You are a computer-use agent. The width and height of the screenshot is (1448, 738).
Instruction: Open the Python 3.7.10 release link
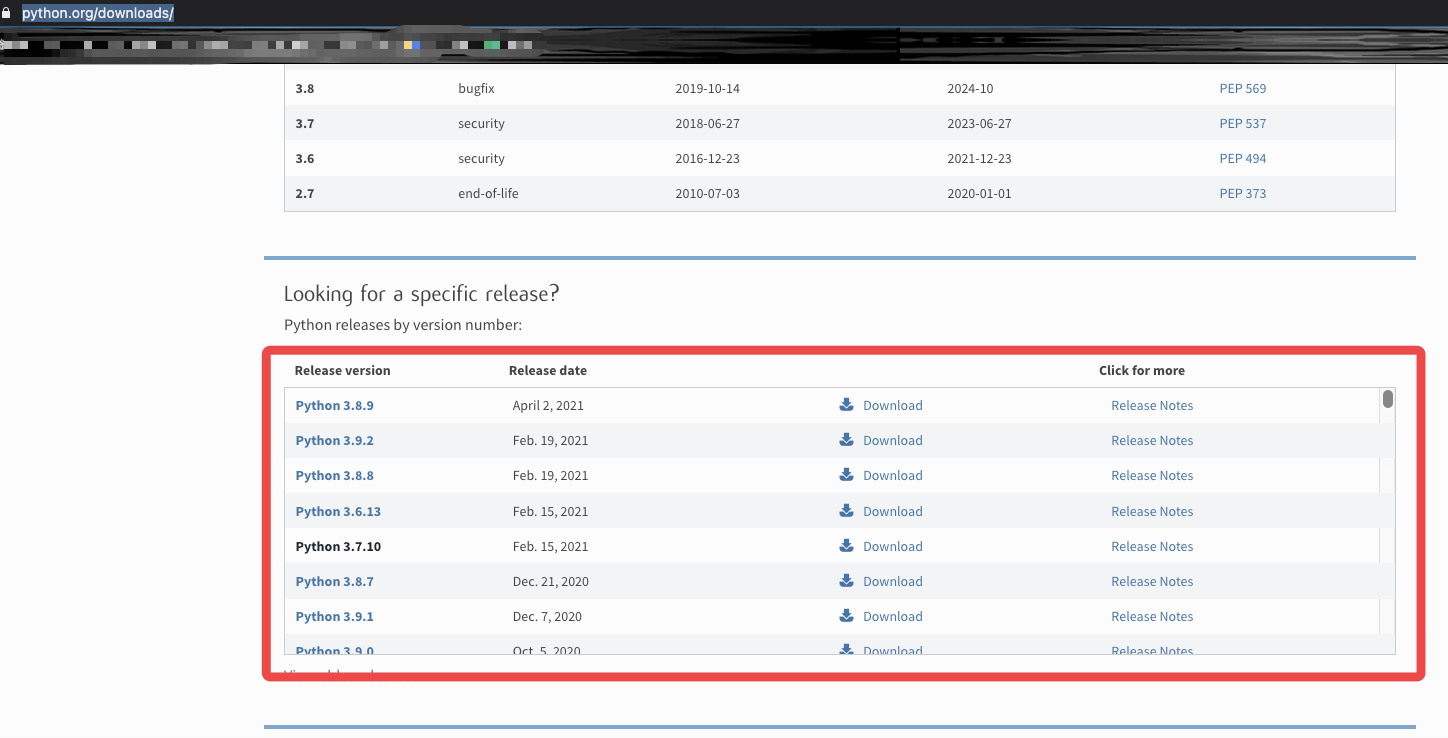point(338,546)
